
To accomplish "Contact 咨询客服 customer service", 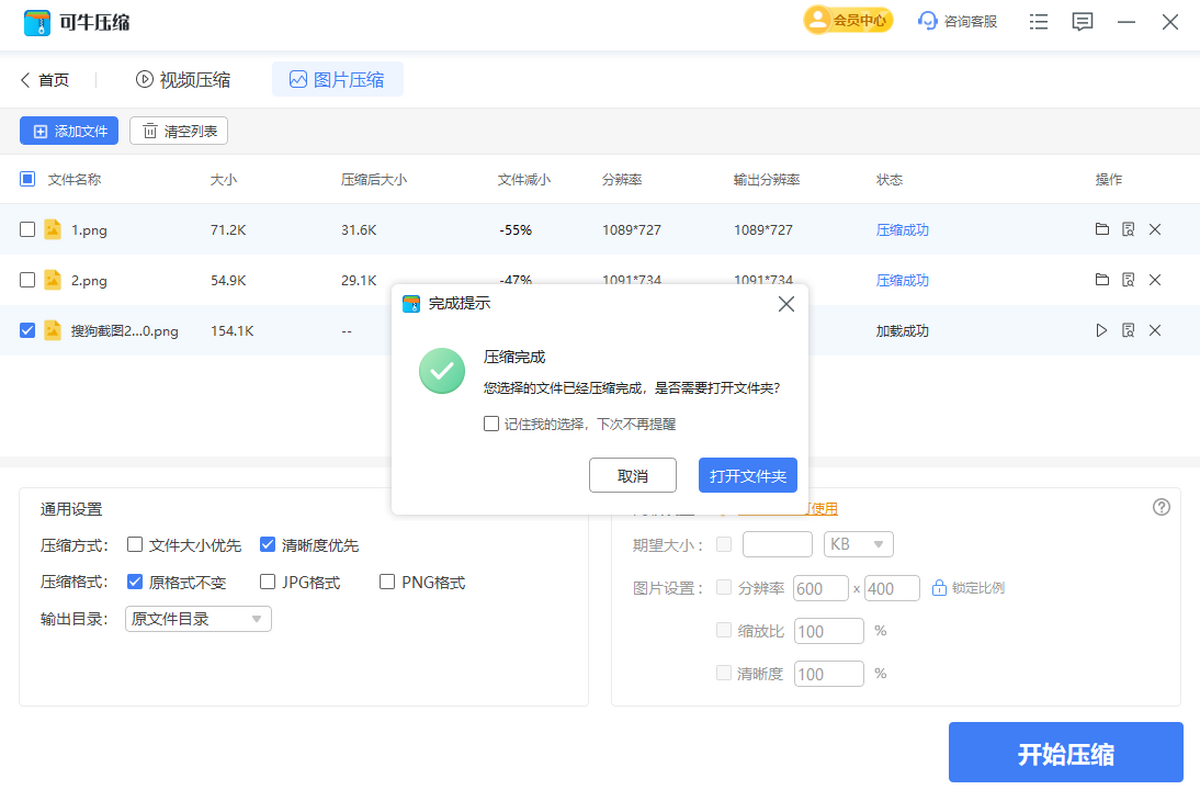I will point(958,21).
